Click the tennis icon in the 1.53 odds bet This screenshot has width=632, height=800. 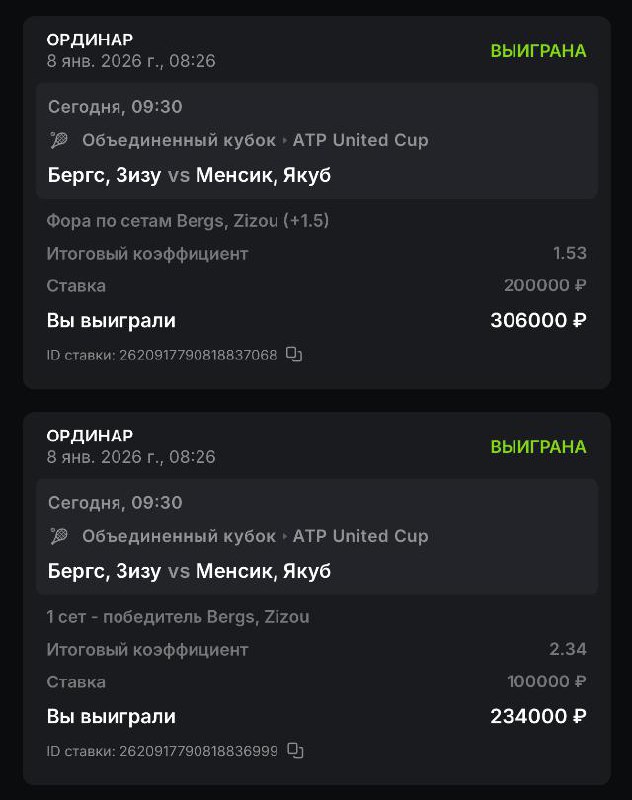(x=59, y=140)
